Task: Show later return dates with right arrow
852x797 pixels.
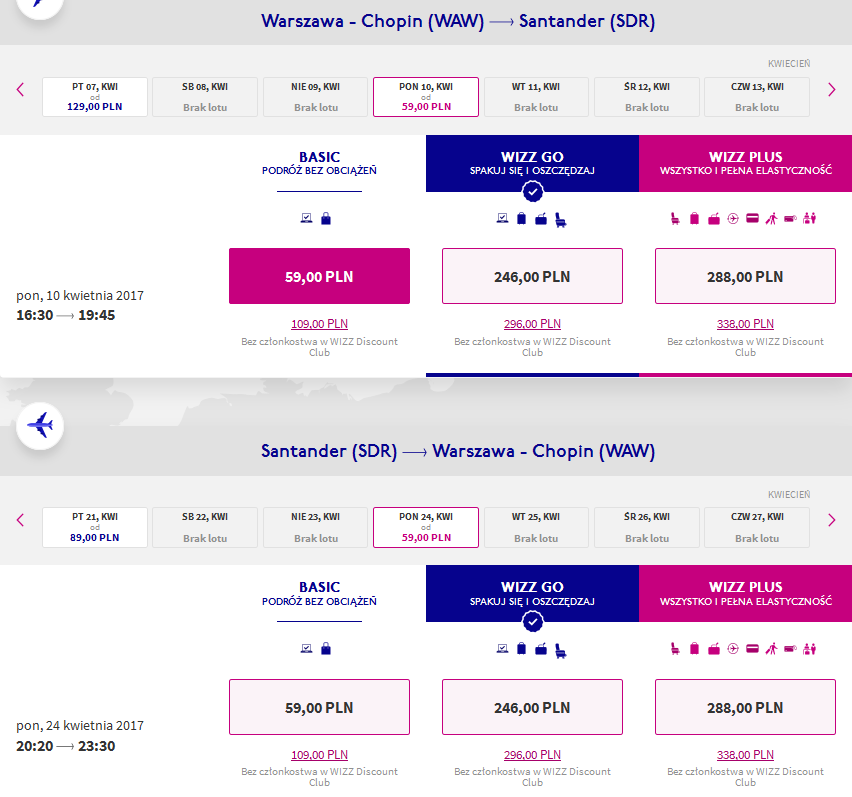Action: [831, 520]
